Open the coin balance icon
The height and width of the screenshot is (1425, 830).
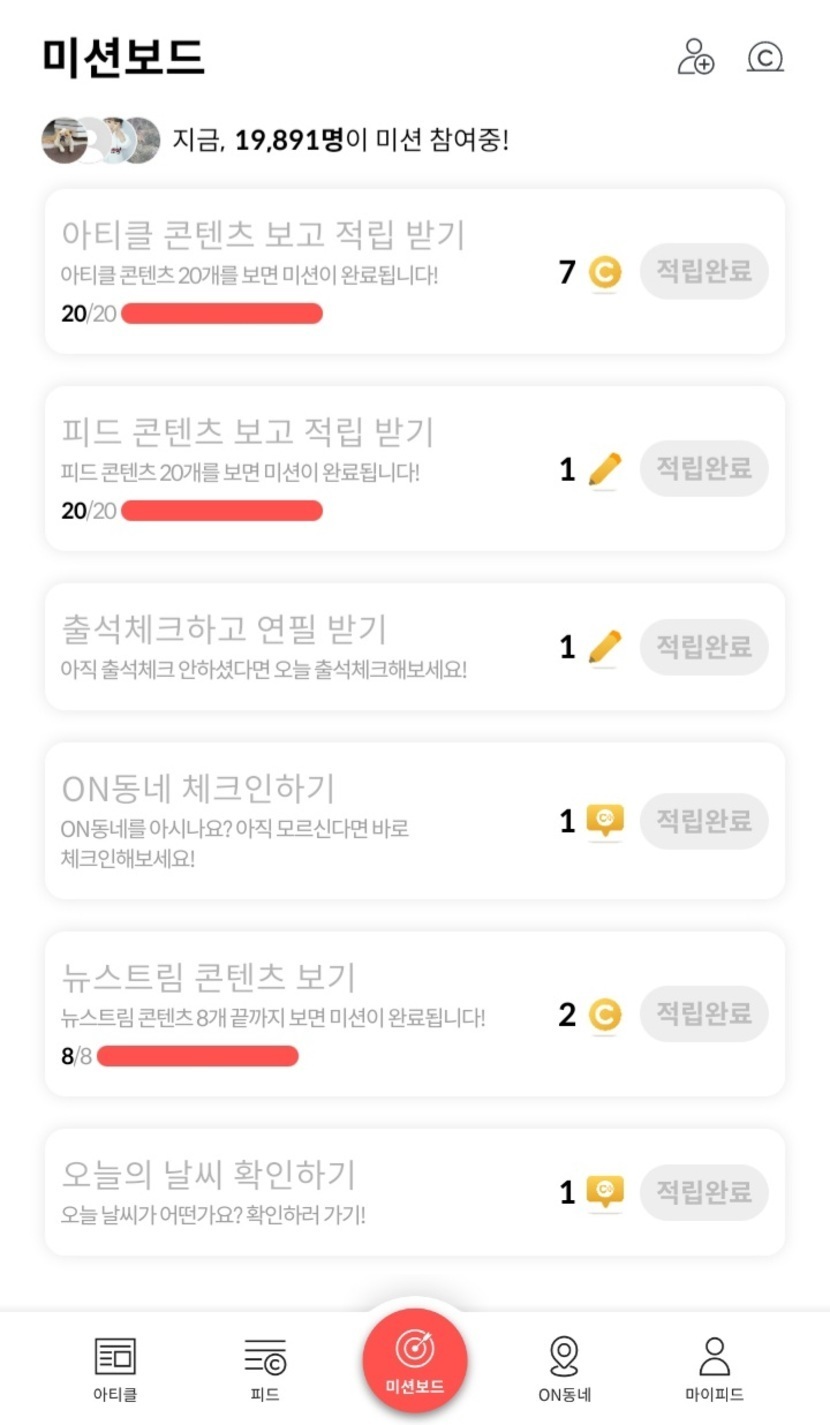click(765, 57)
